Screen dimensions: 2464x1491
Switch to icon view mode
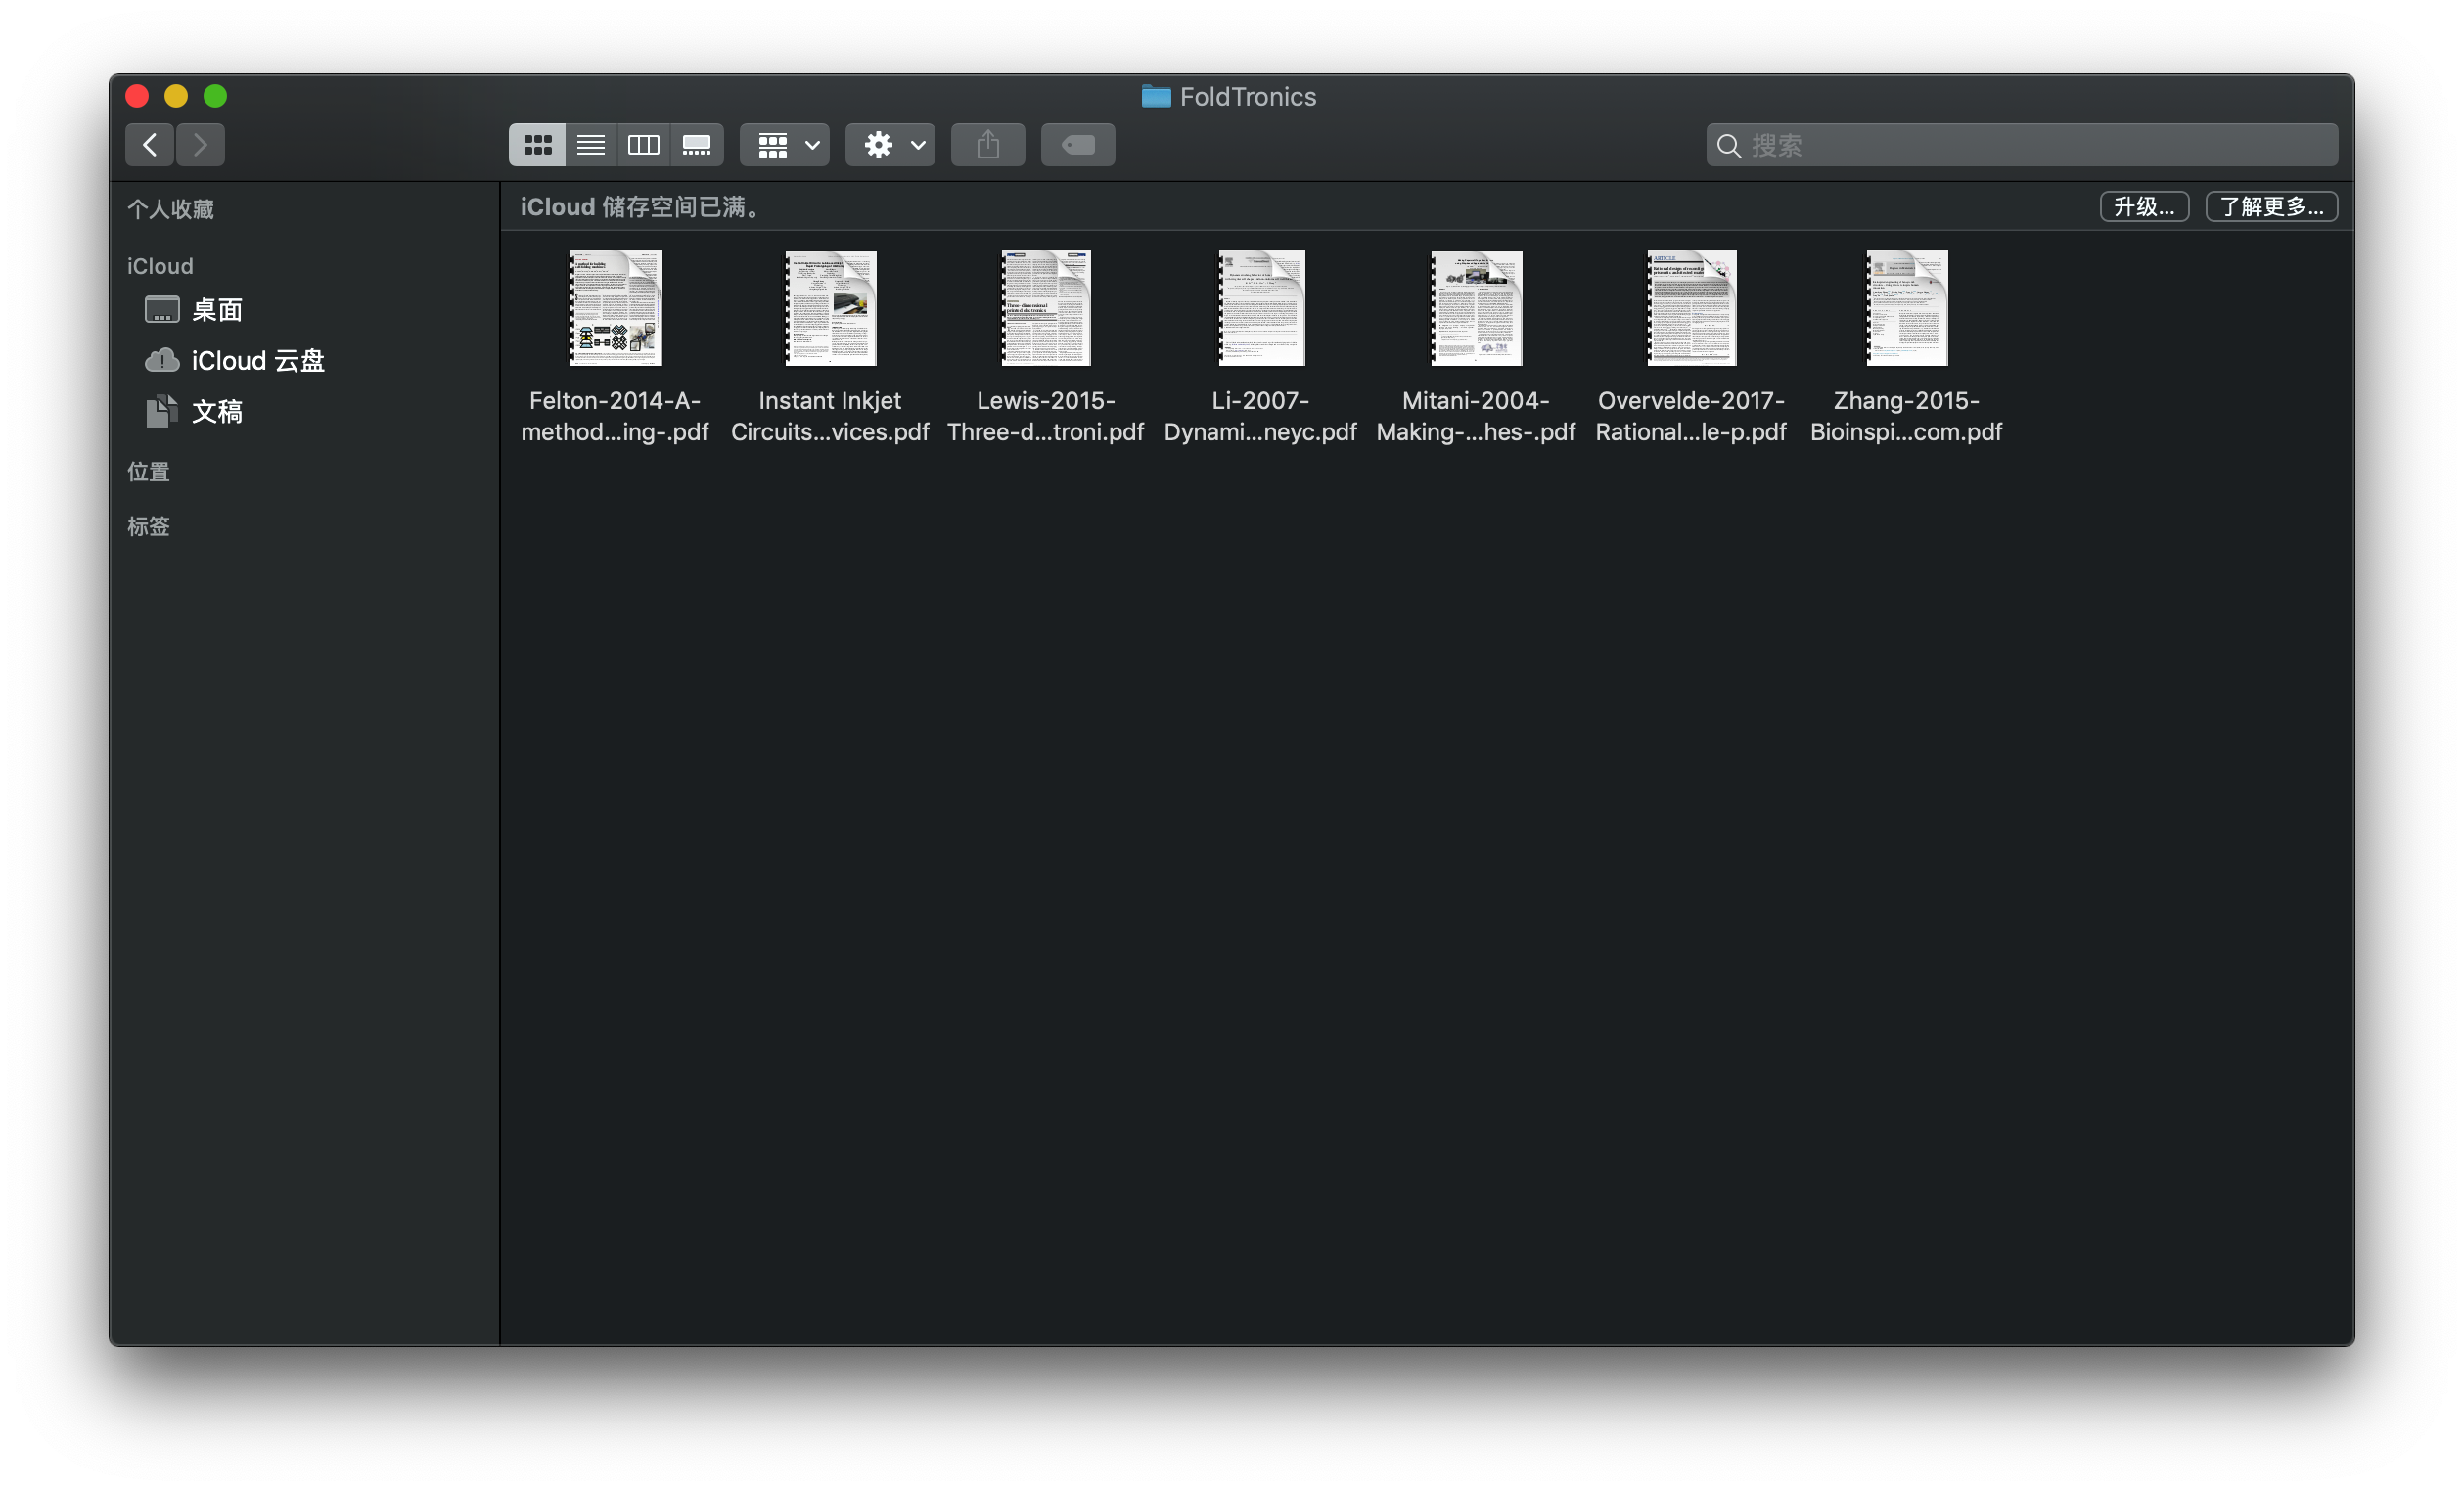click(537, 145)
